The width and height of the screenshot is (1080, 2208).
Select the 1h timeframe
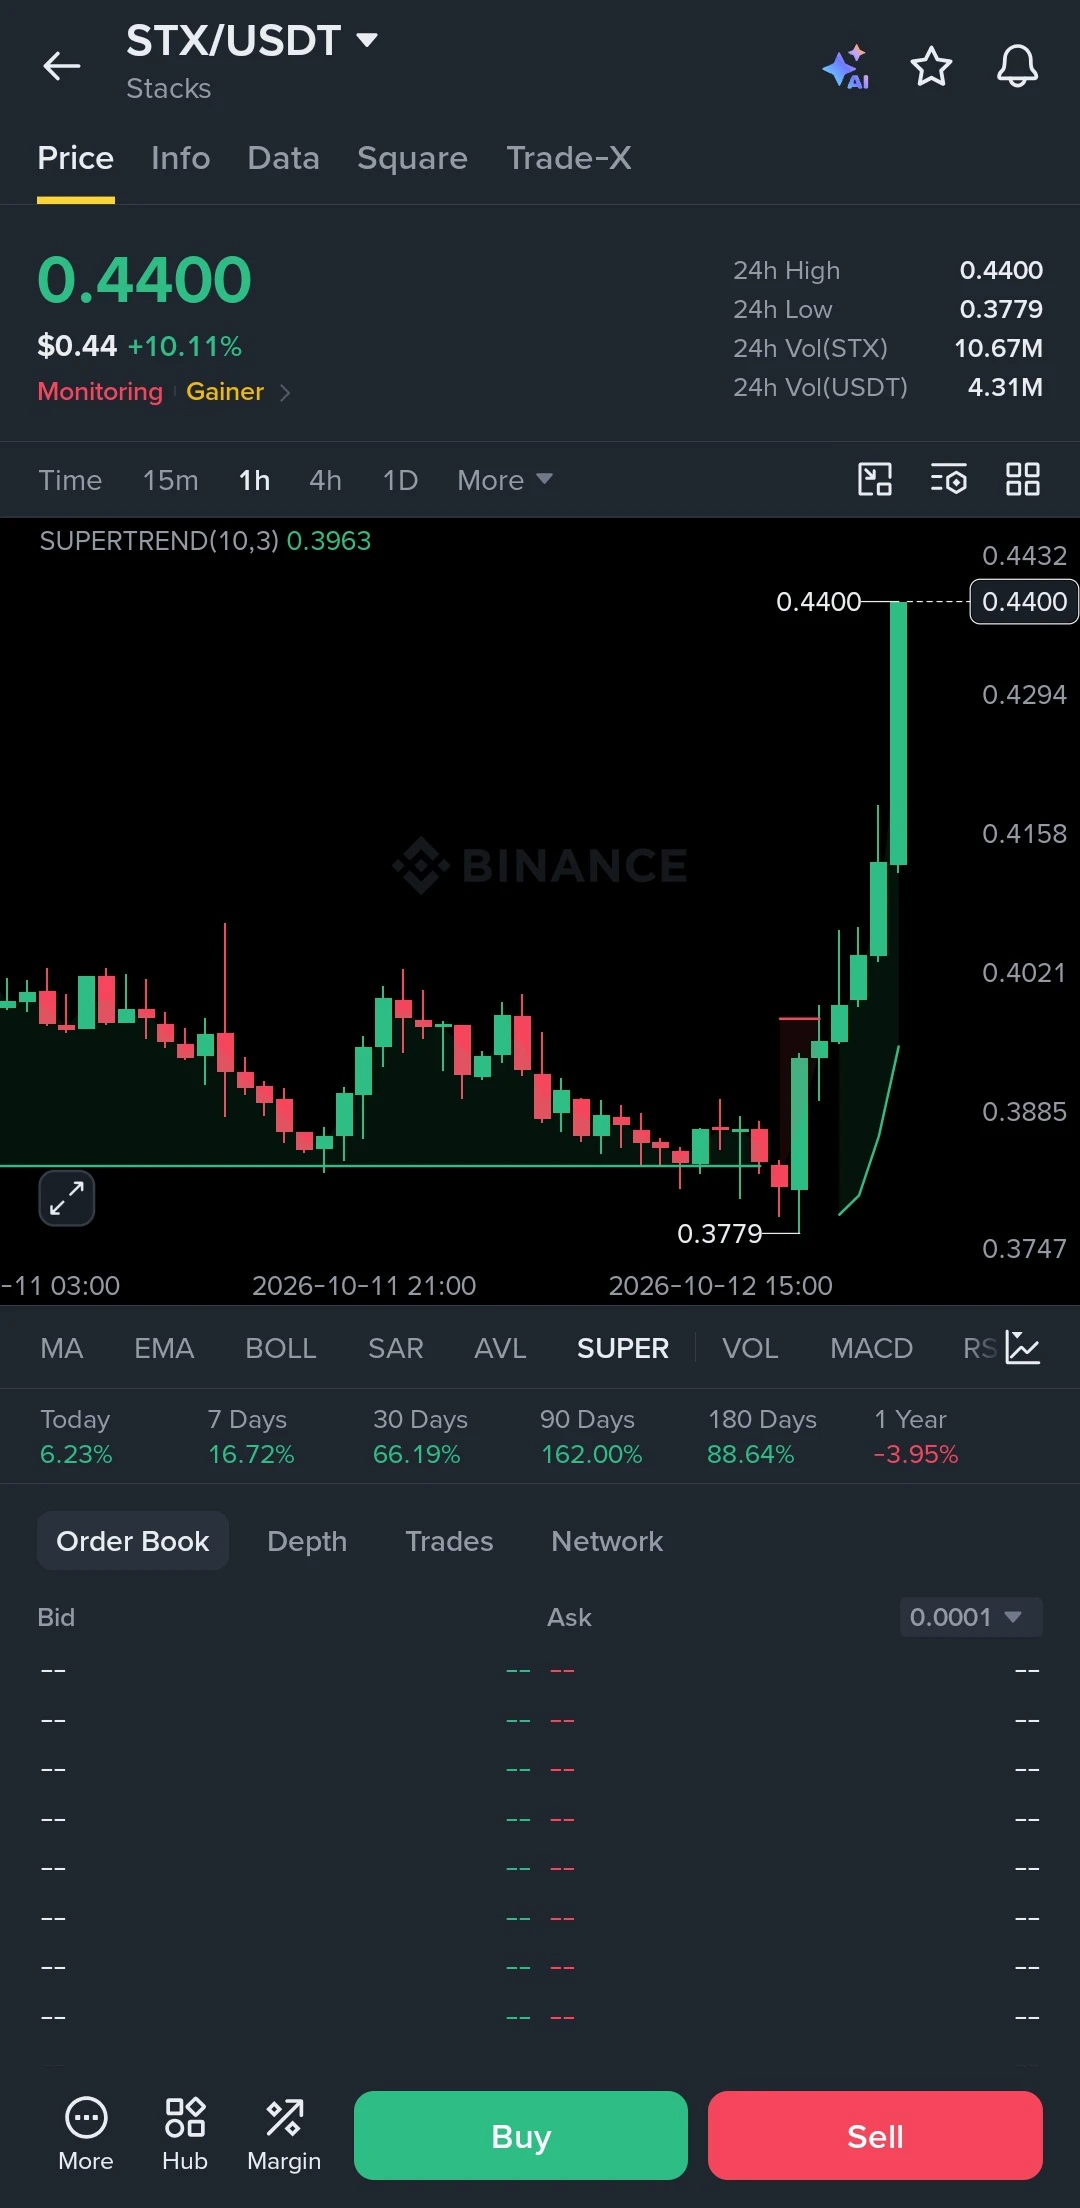(x=255, y=480)
